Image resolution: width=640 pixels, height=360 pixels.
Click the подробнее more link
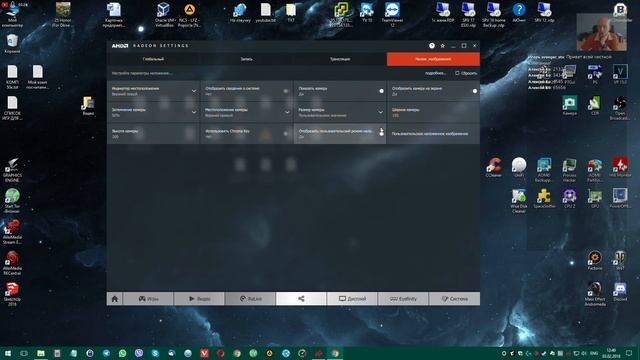click(435, 73)
